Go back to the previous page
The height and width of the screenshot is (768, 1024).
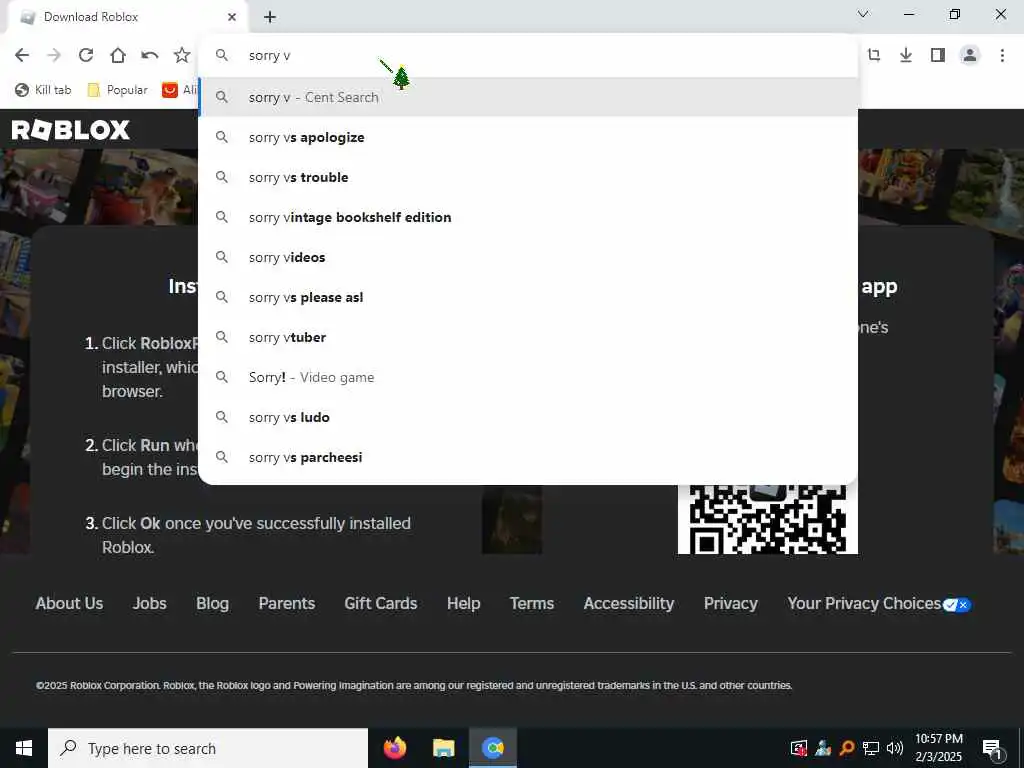coord(22,56)
